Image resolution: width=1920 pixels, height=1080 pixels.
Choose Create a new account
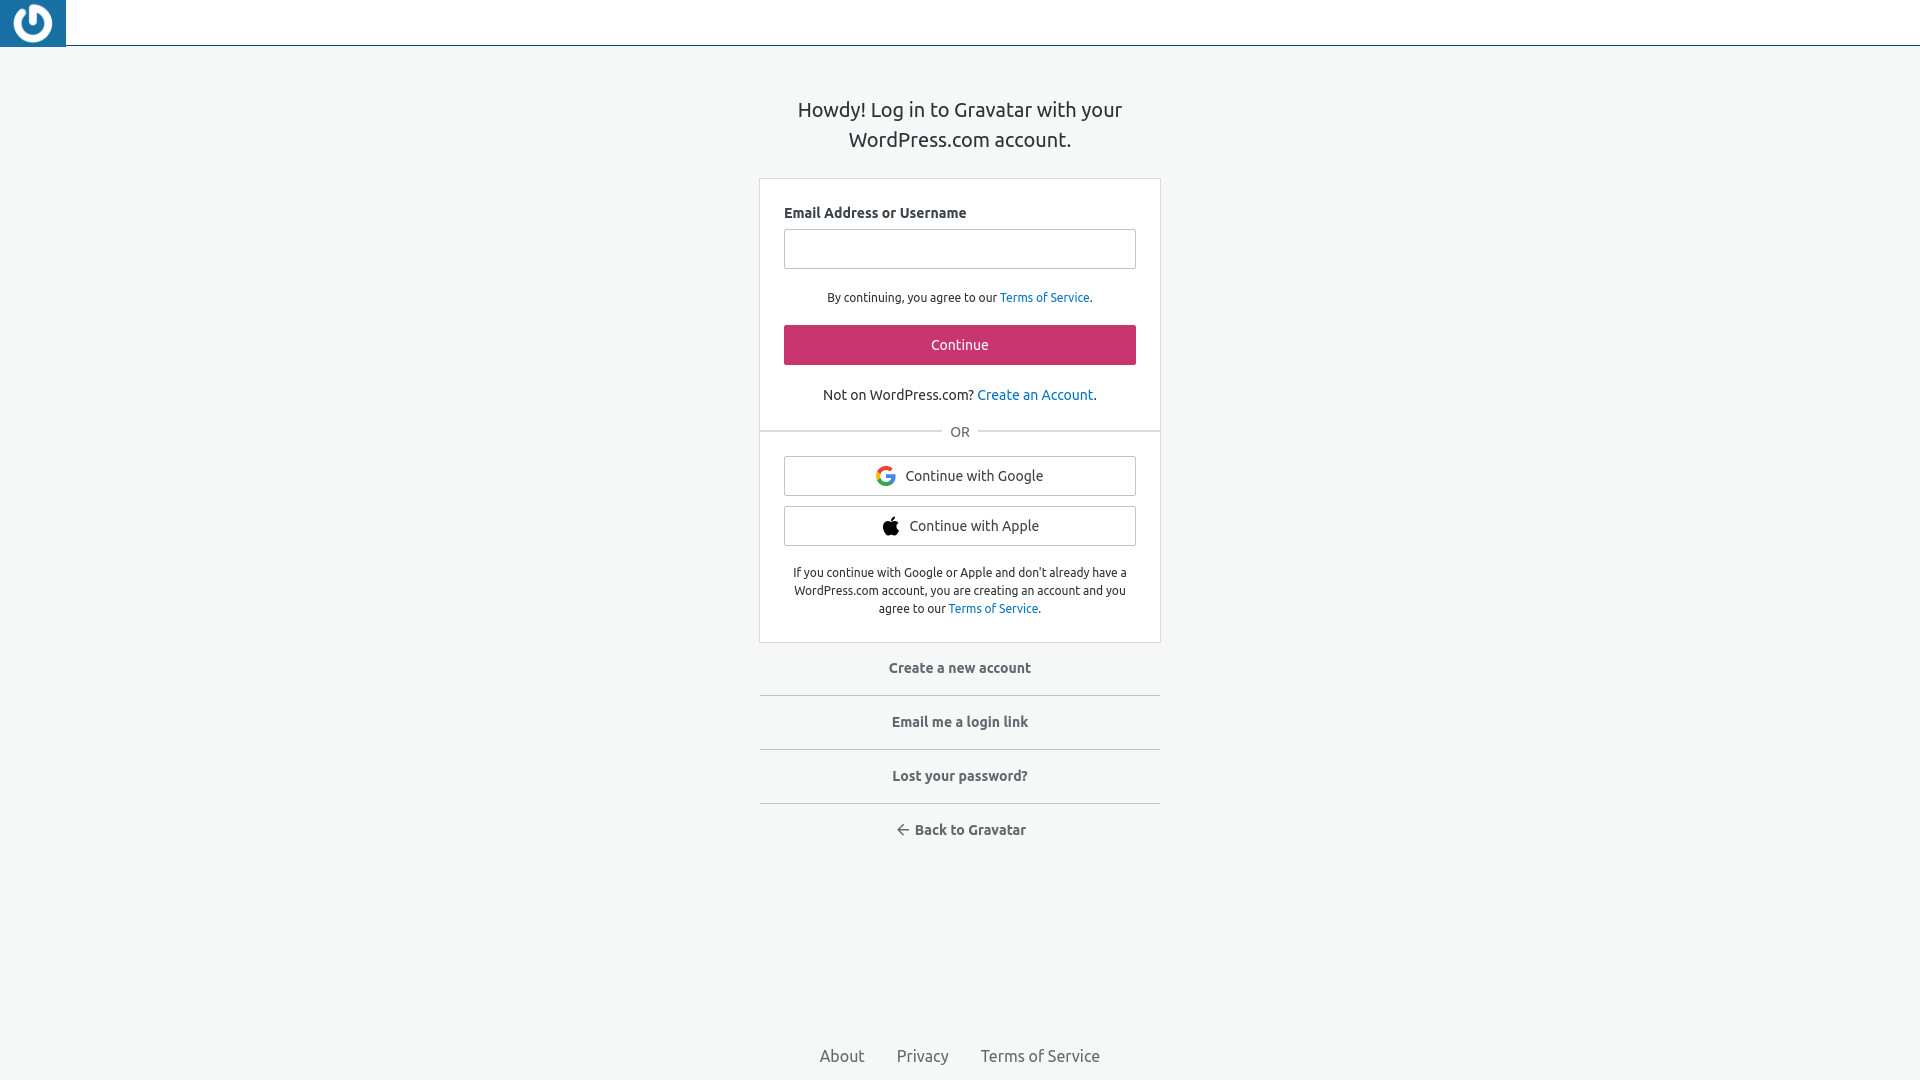pos(960,668)
